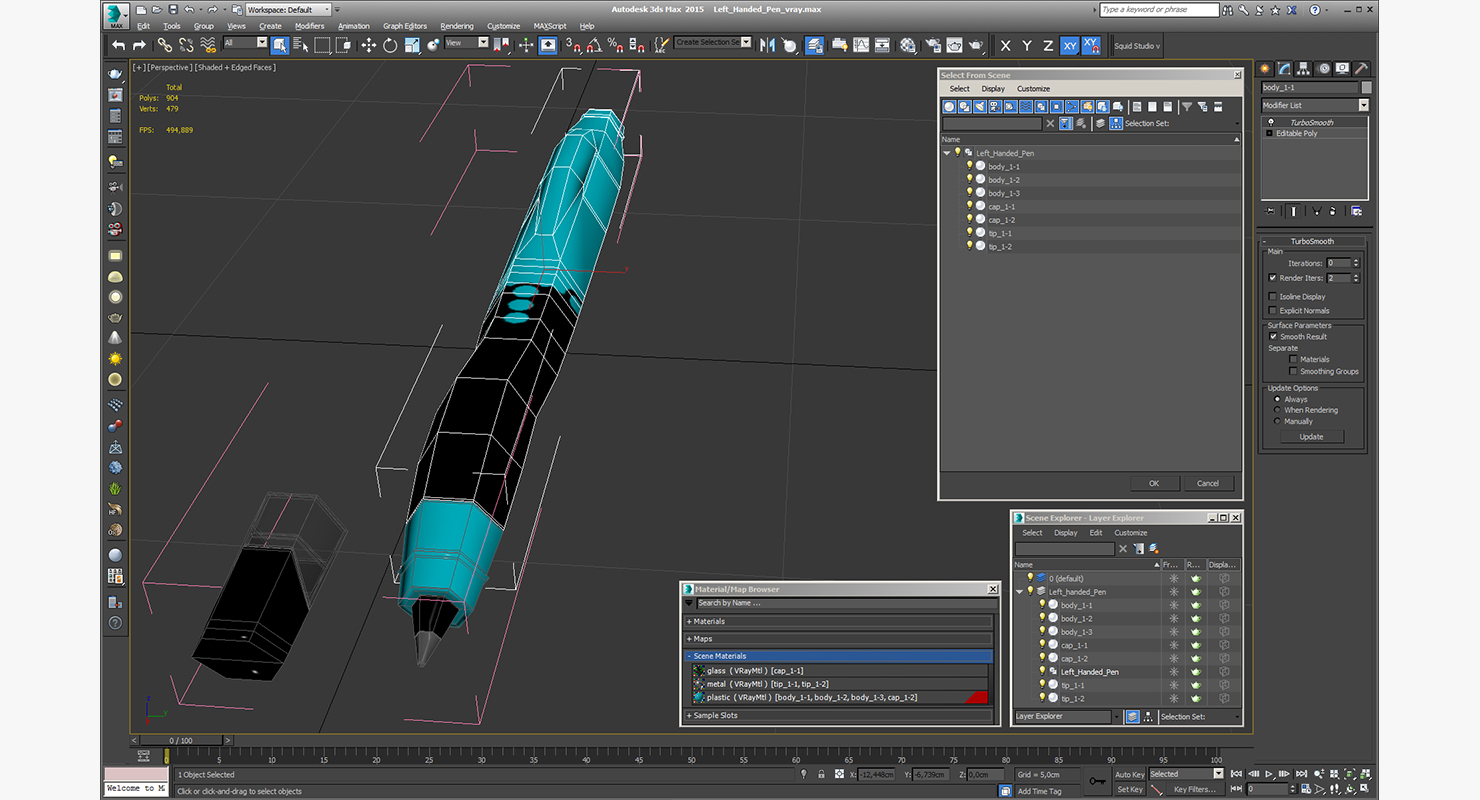Image resolution: width=1480 pixels, height=800 pixels.
Task: Open the Material Editor icon
Action: click(908, 45)
